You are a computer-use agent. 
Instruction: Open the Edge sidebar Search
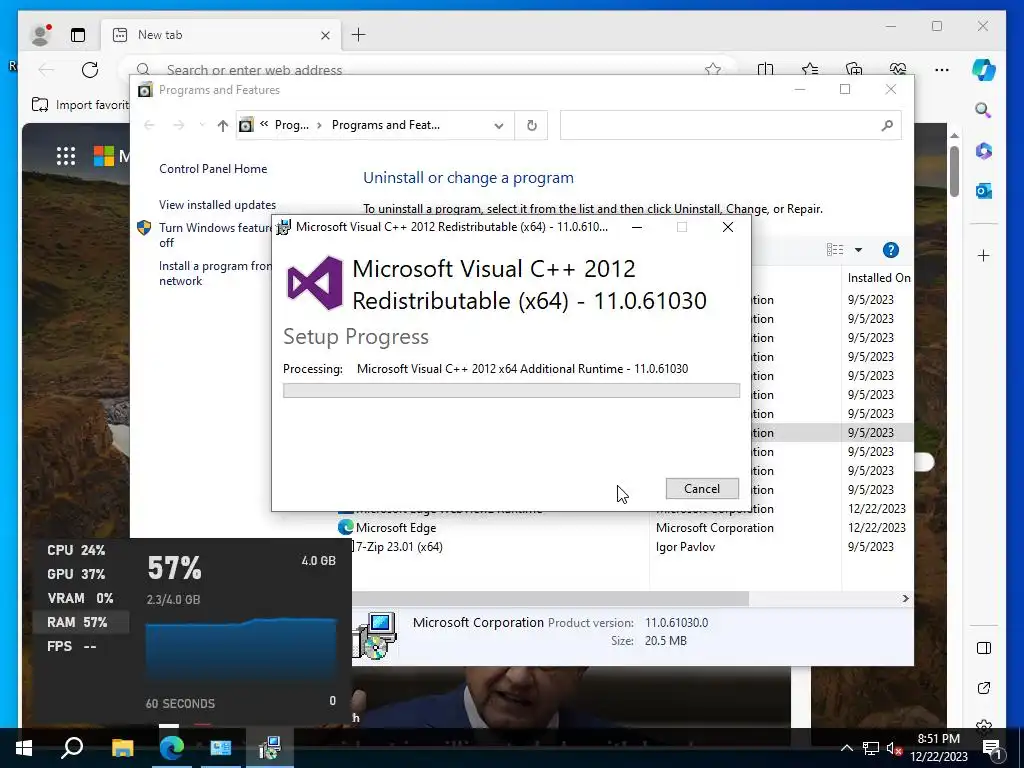tap(983, 110)
